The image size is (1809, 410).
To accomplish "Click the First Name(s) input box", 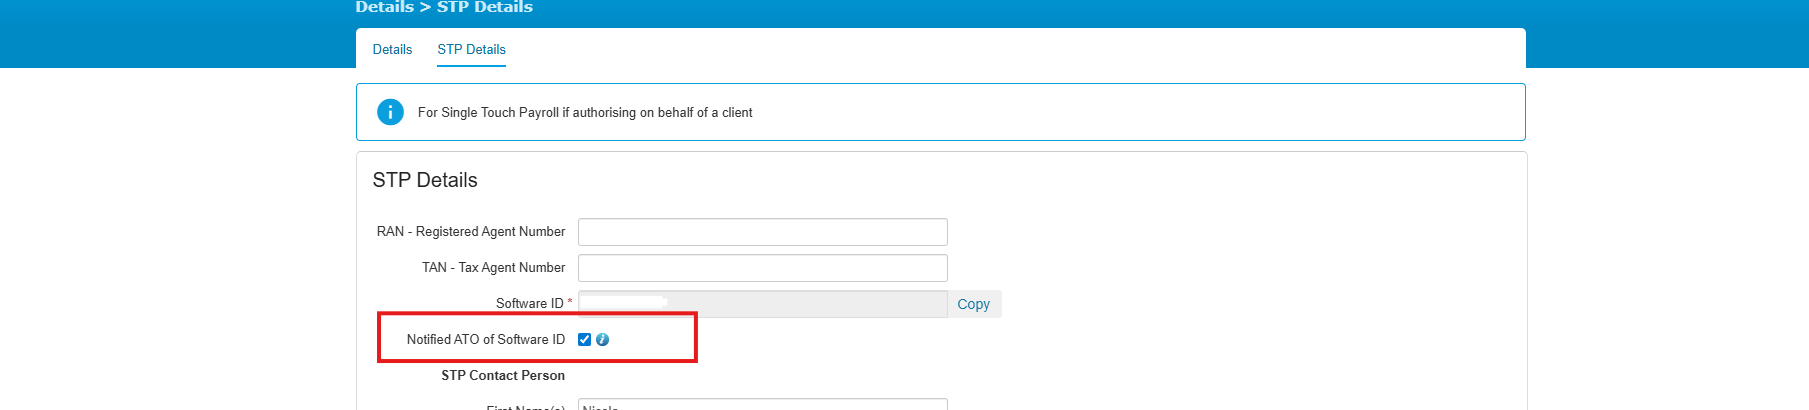I will click(762, 404).
